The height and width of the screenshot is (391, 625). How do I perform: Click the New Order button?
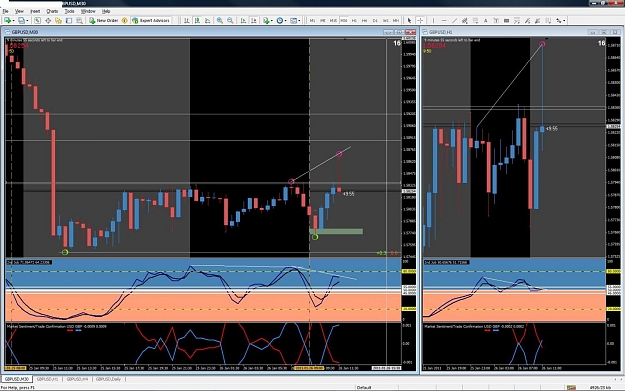[x=104, y=20]
